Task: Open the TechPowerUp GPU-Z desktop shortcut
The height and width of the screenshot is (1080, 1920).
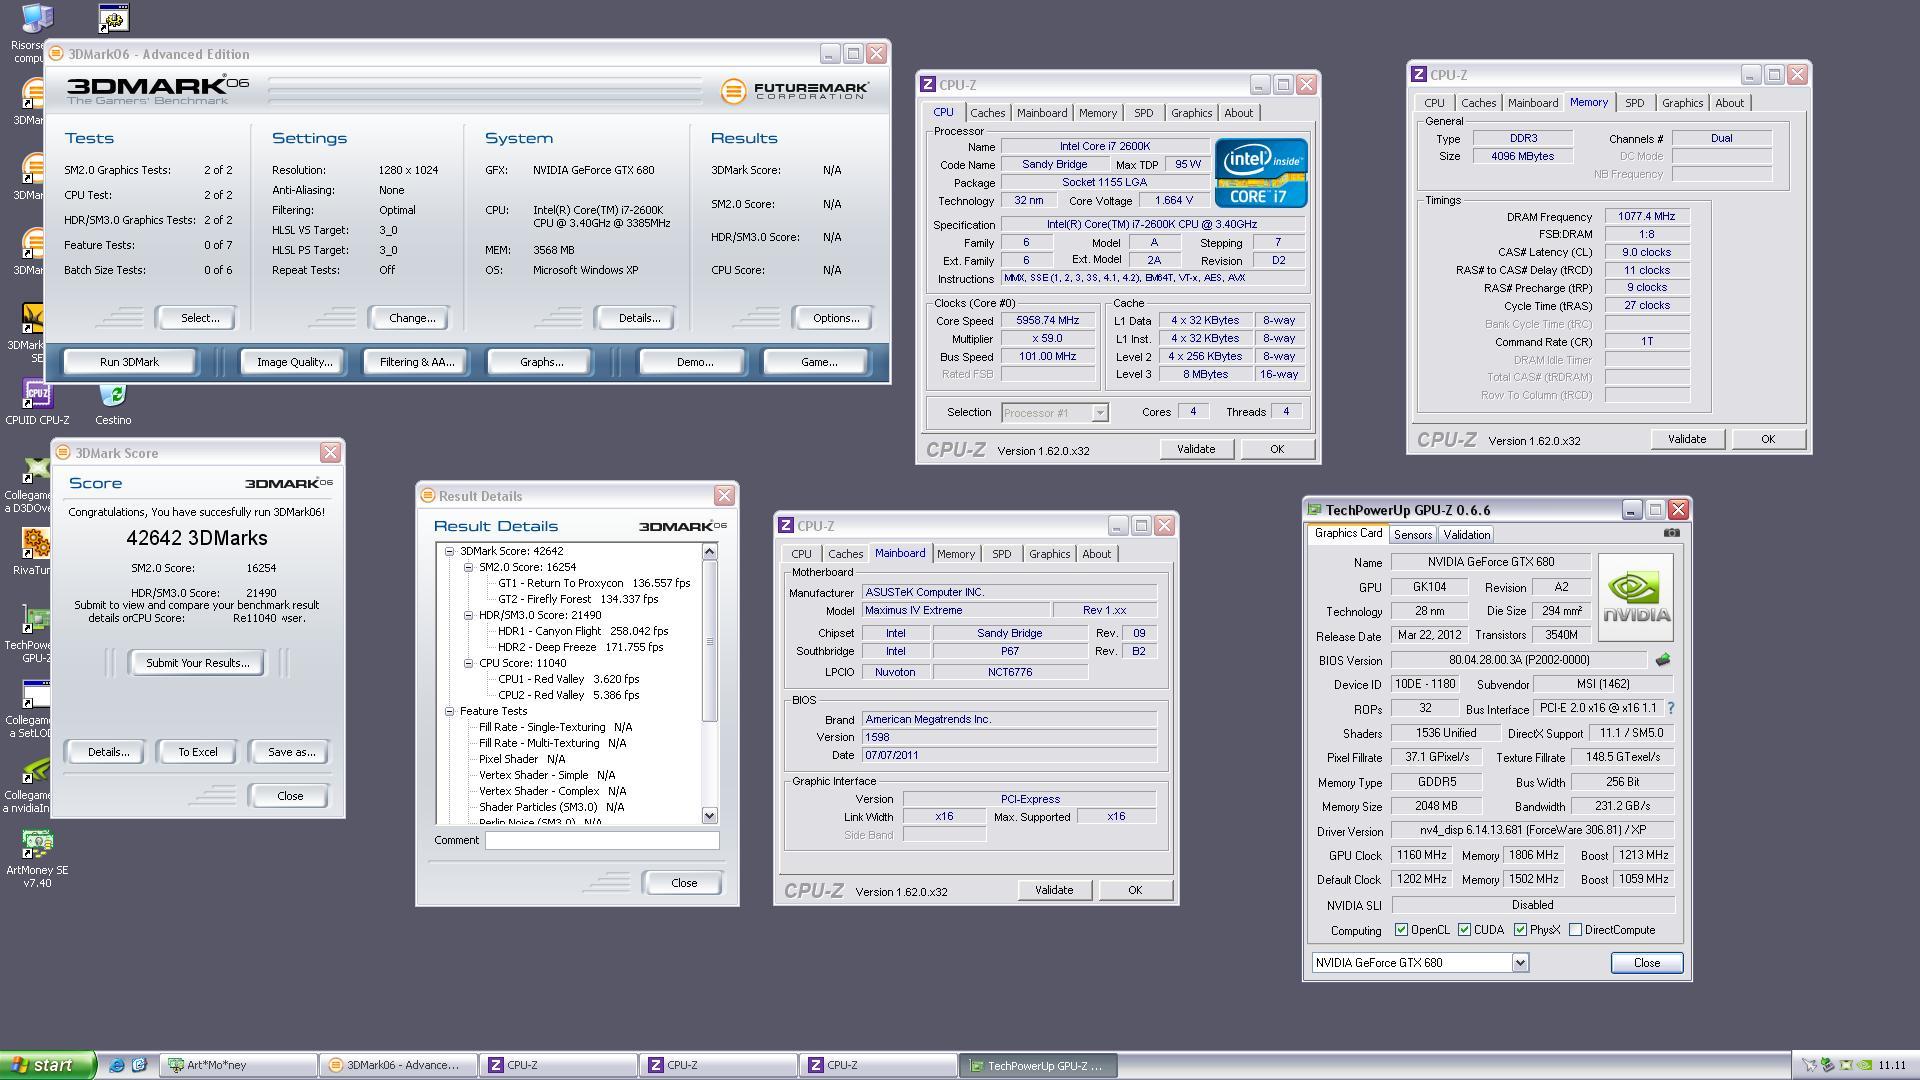Action: point(36,635)
